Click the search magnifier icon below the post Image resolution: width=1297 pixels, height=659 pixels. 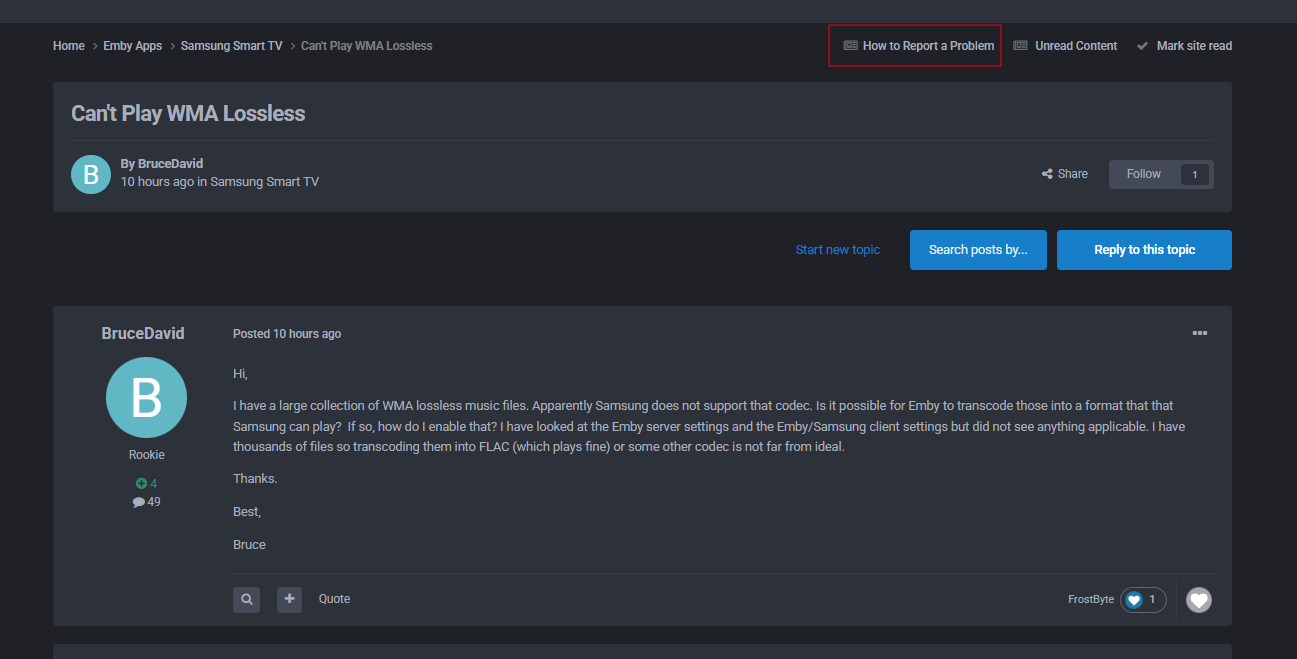246,599
